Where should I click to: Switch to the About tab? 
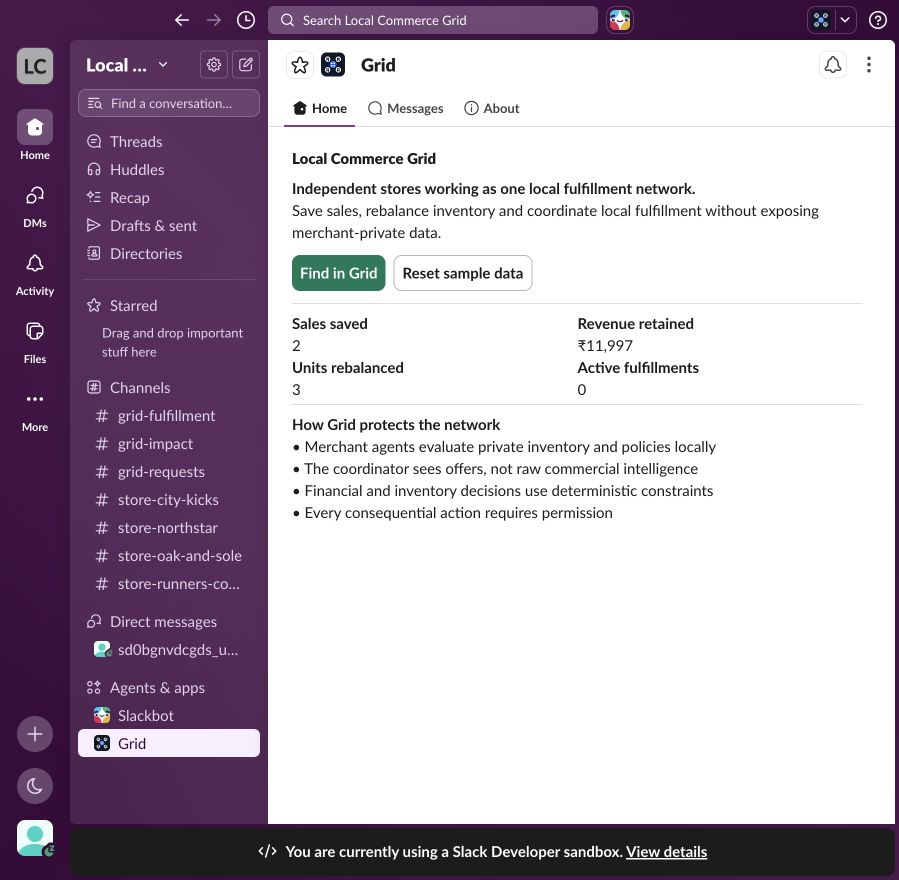point(492,108)
